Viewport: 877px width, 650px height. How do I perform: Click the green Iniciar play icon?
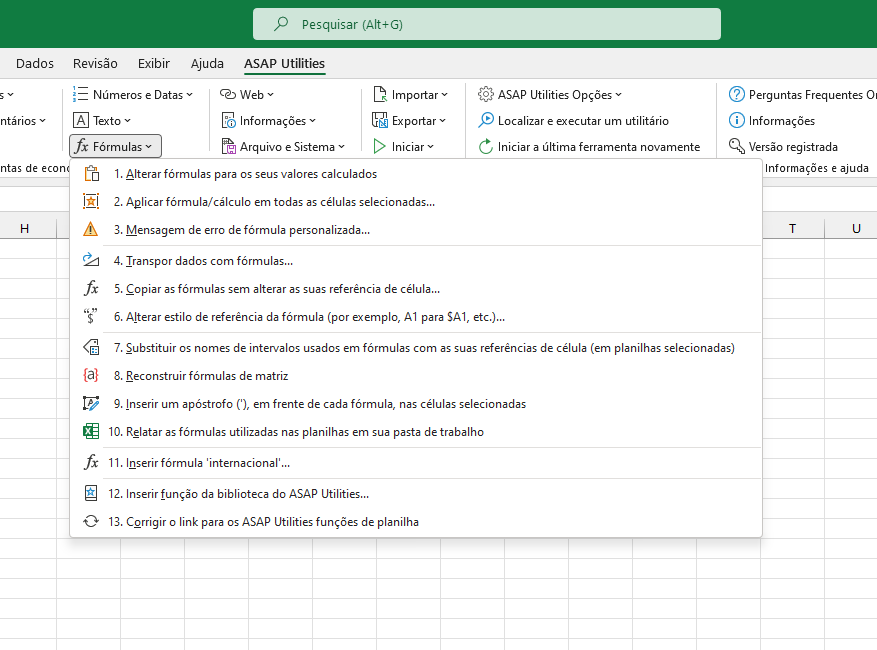pos(379,146)
